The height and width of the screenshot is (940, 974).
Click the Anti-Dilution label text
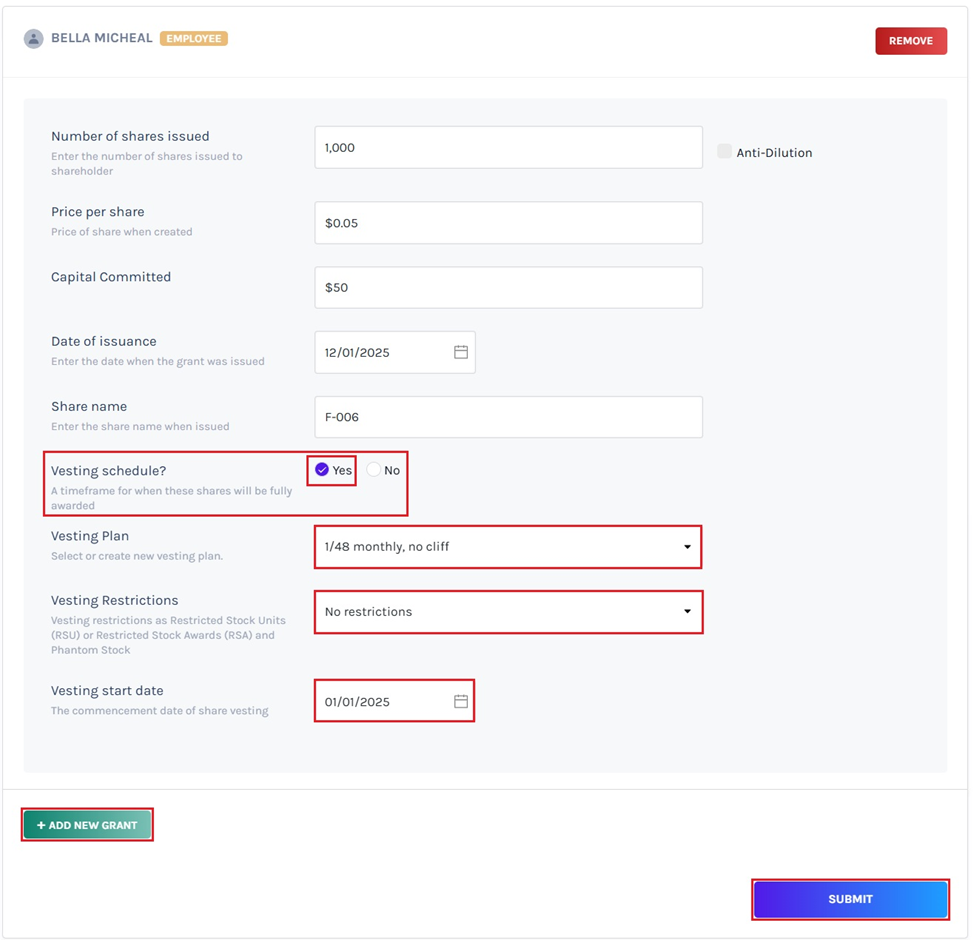tap(774, 153)
